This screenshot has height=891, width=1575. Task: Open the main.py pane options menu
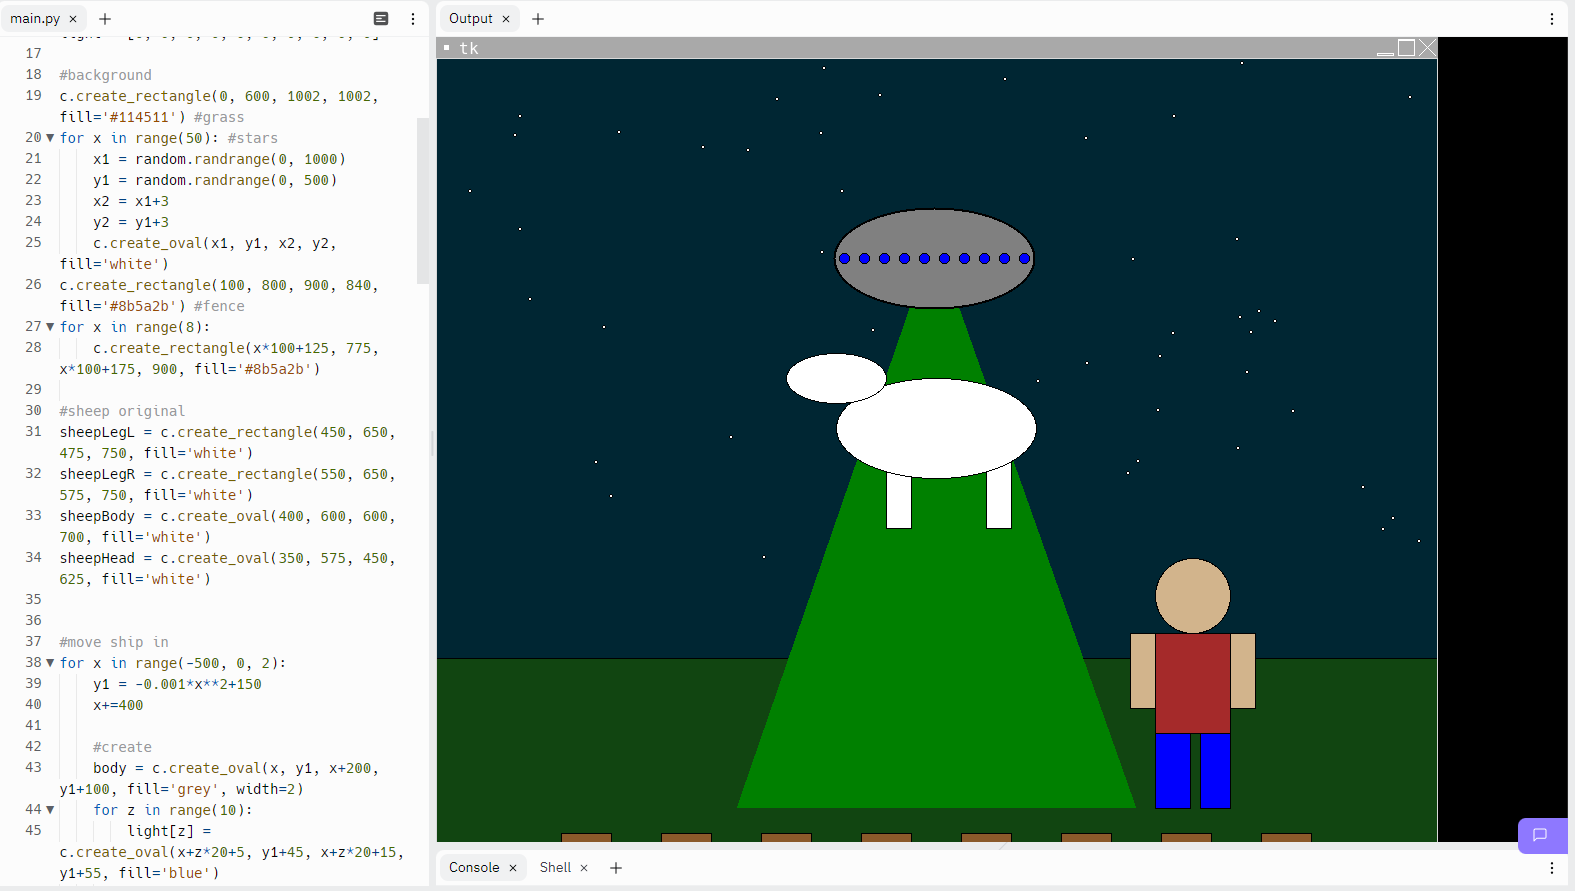coord(413,19)
